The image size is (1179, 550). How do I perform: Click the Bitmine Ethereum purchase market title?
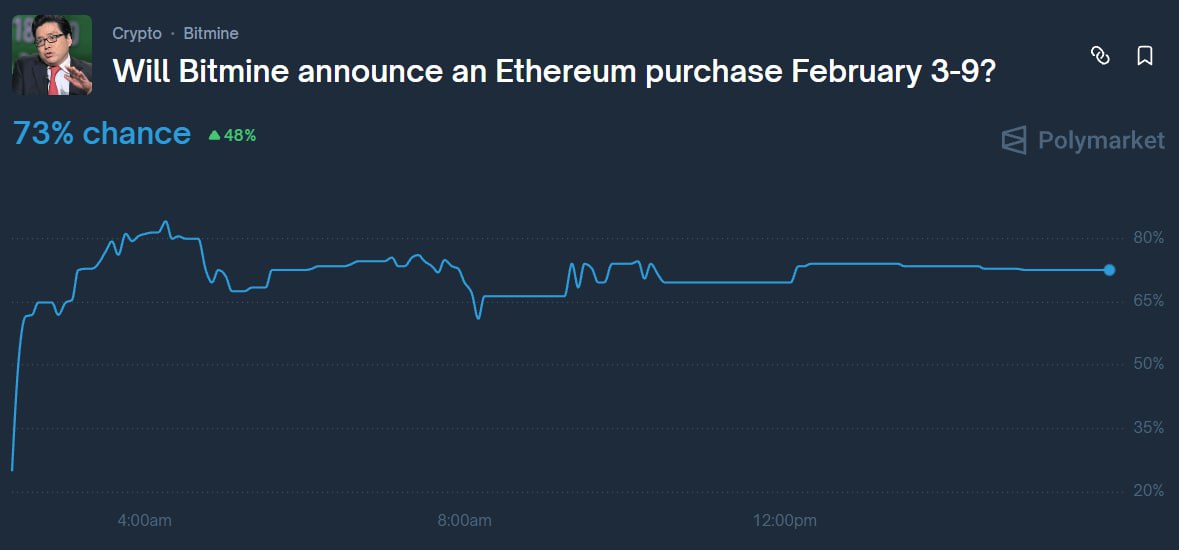[x=553, y=71]
